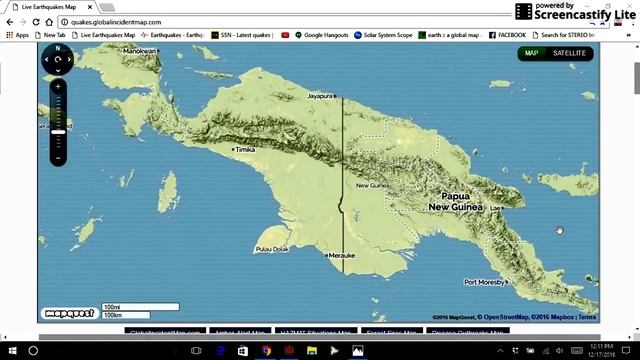
Task: Open a new browser tab
Action: [x=107, y=7]
